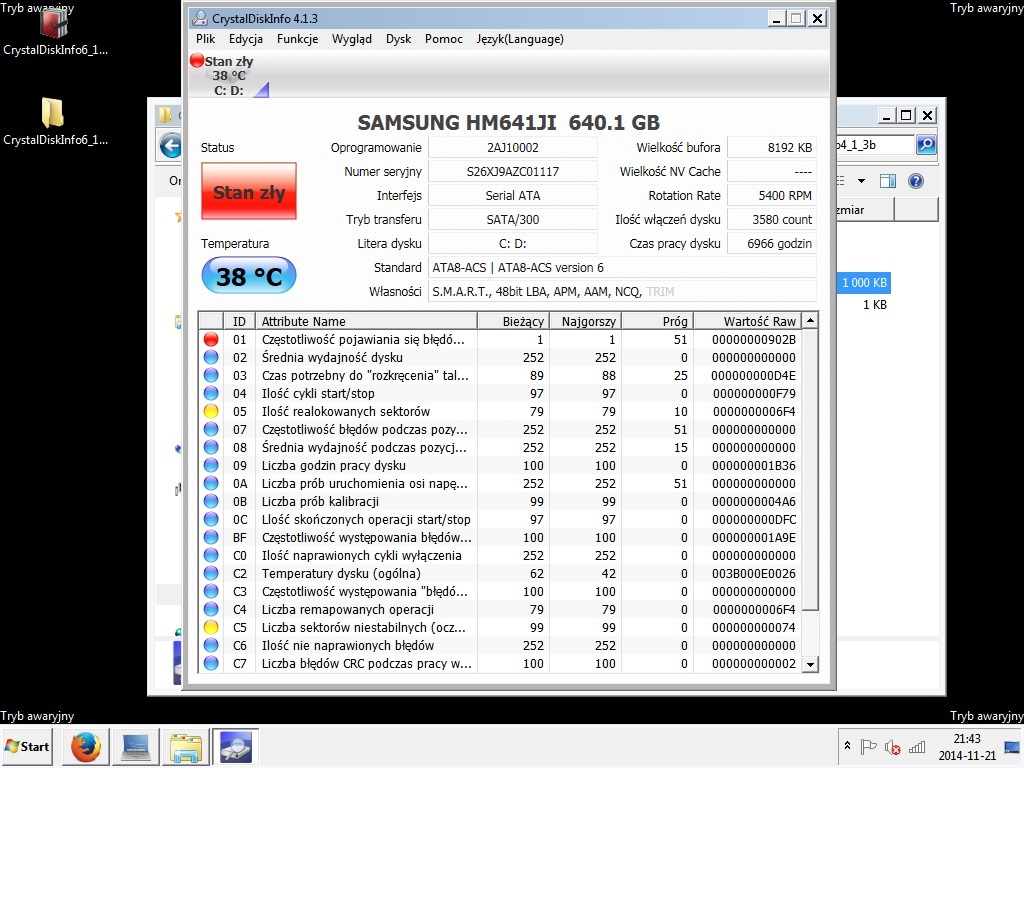1024x900 pixels.
Task: Open the computer icon on the taskbar
Action: [136, 747]
